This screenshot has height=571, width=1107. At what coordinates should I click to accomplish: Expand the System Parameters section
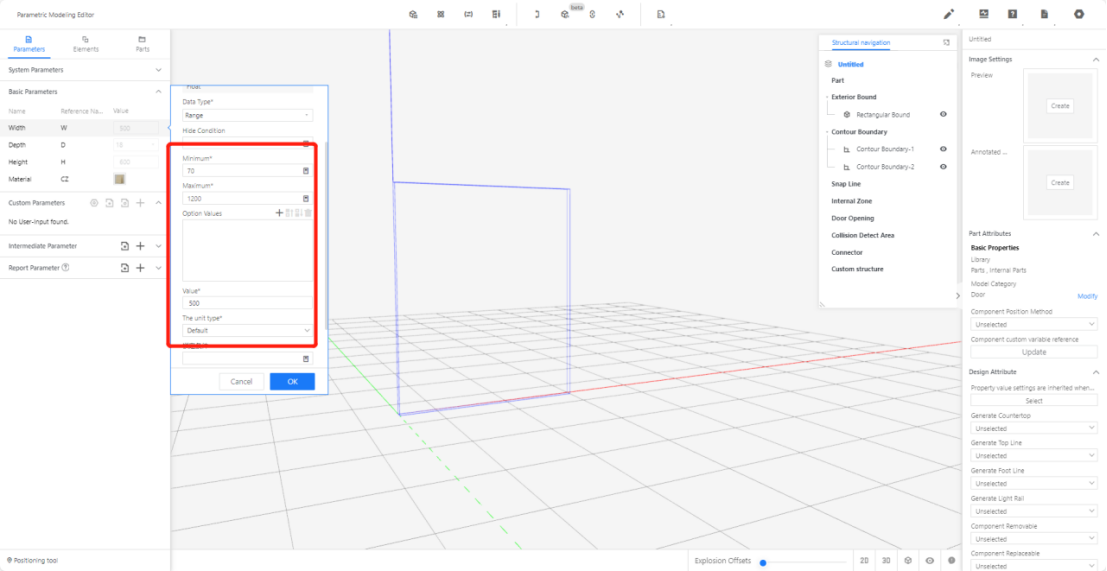click(158, 70)
